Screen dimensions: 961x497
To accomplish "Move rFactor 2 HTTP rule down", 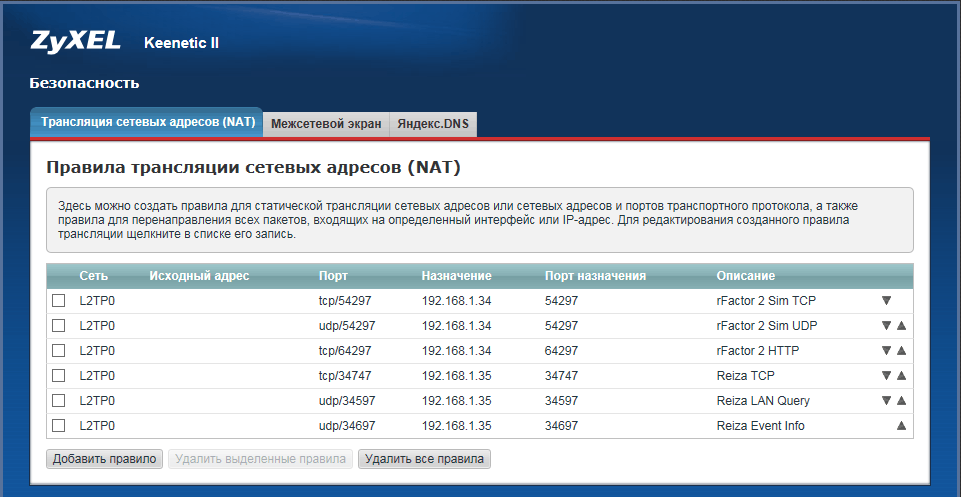I will click(x=886, y=350).
